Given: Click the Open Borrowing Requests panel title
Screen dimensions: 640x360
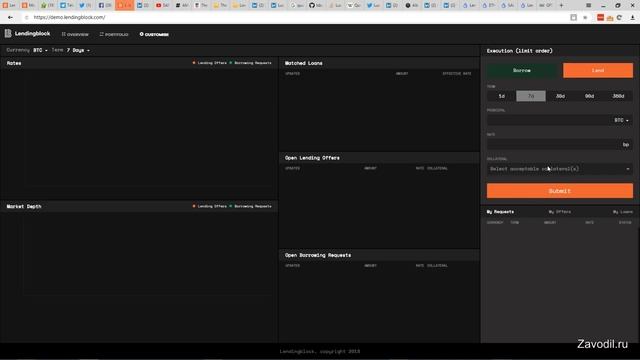Looking at the screenshot, I should click(318, 255).
